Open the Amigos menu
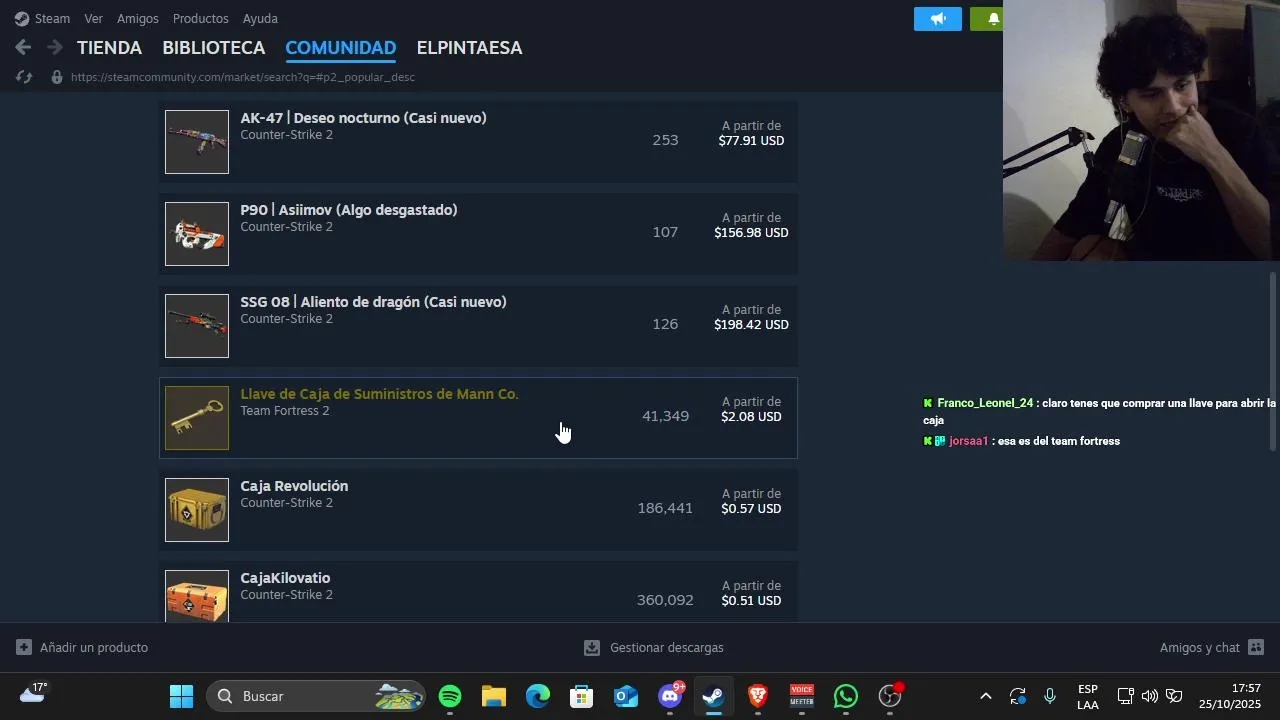Image resolution: width=1280 pixels, height=720 pixels. 138,18
